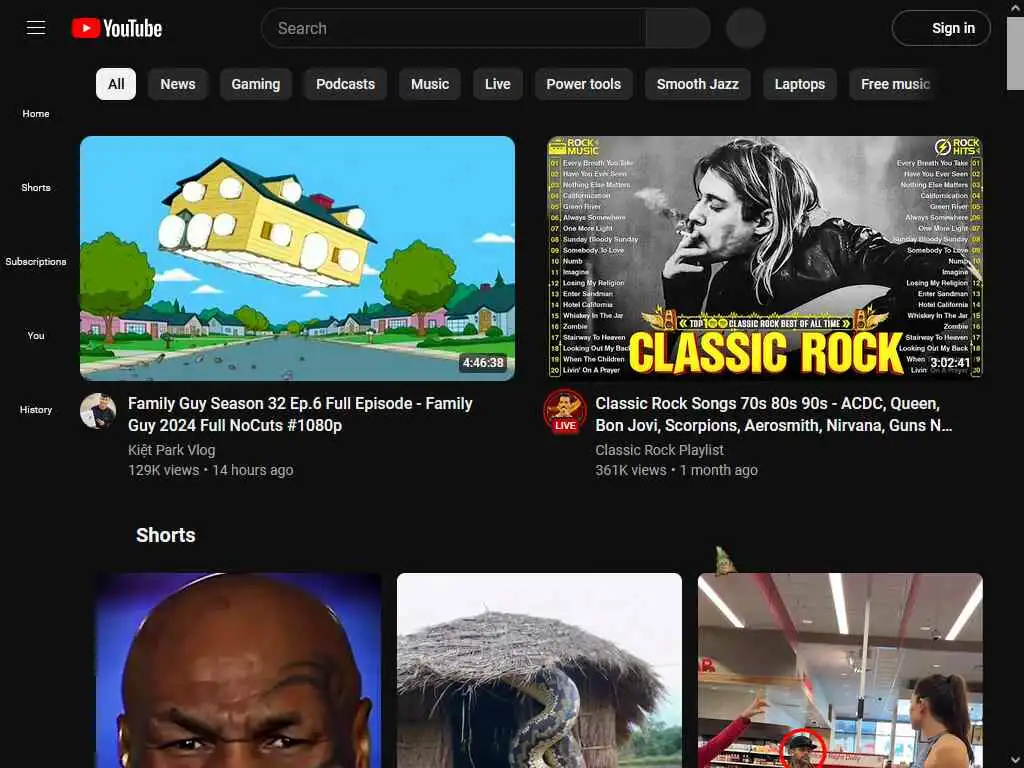Click the scrollbar down arrow
The width and height of the screenshot is (1024, 768).
pyautogui.click(x=1016, y=760)
